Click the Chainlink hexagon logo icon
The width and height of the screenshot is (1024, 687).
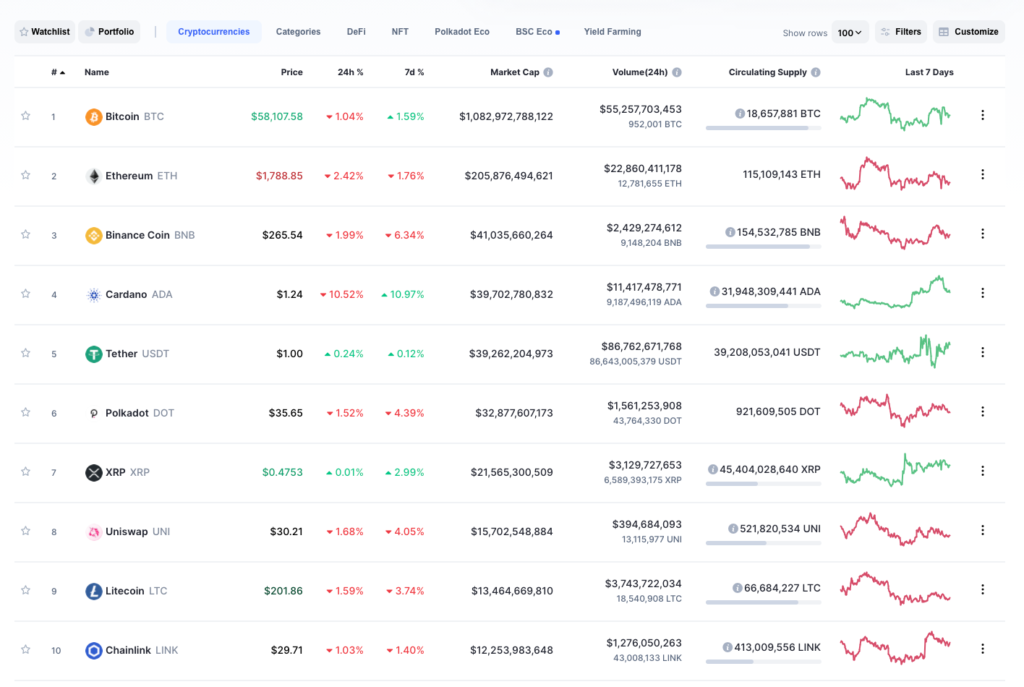click(93, 650)
